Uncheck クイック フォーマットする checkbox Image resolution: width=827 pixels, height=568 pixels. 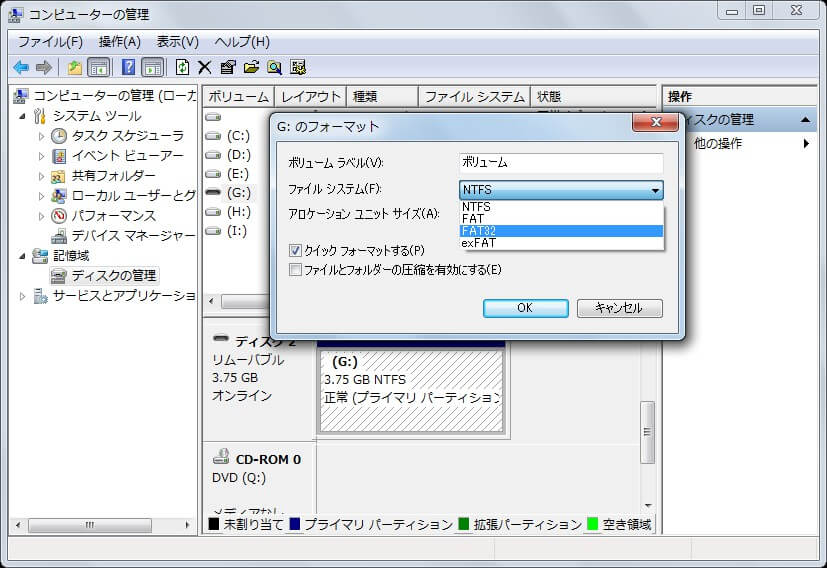pyautogui.click(x=295, y=250)
